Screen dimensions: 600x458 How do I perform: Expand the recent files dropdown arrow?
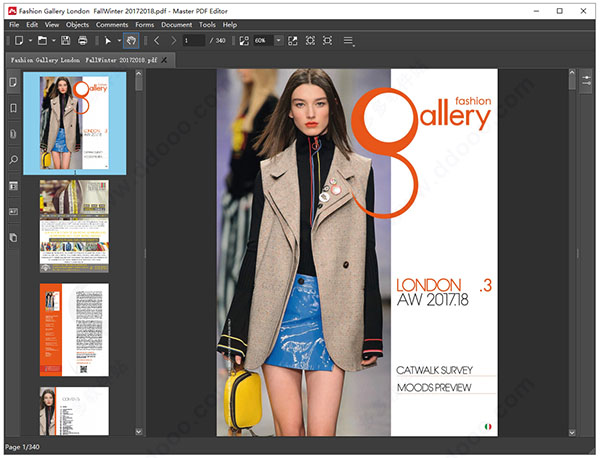(x=54, y=41)
